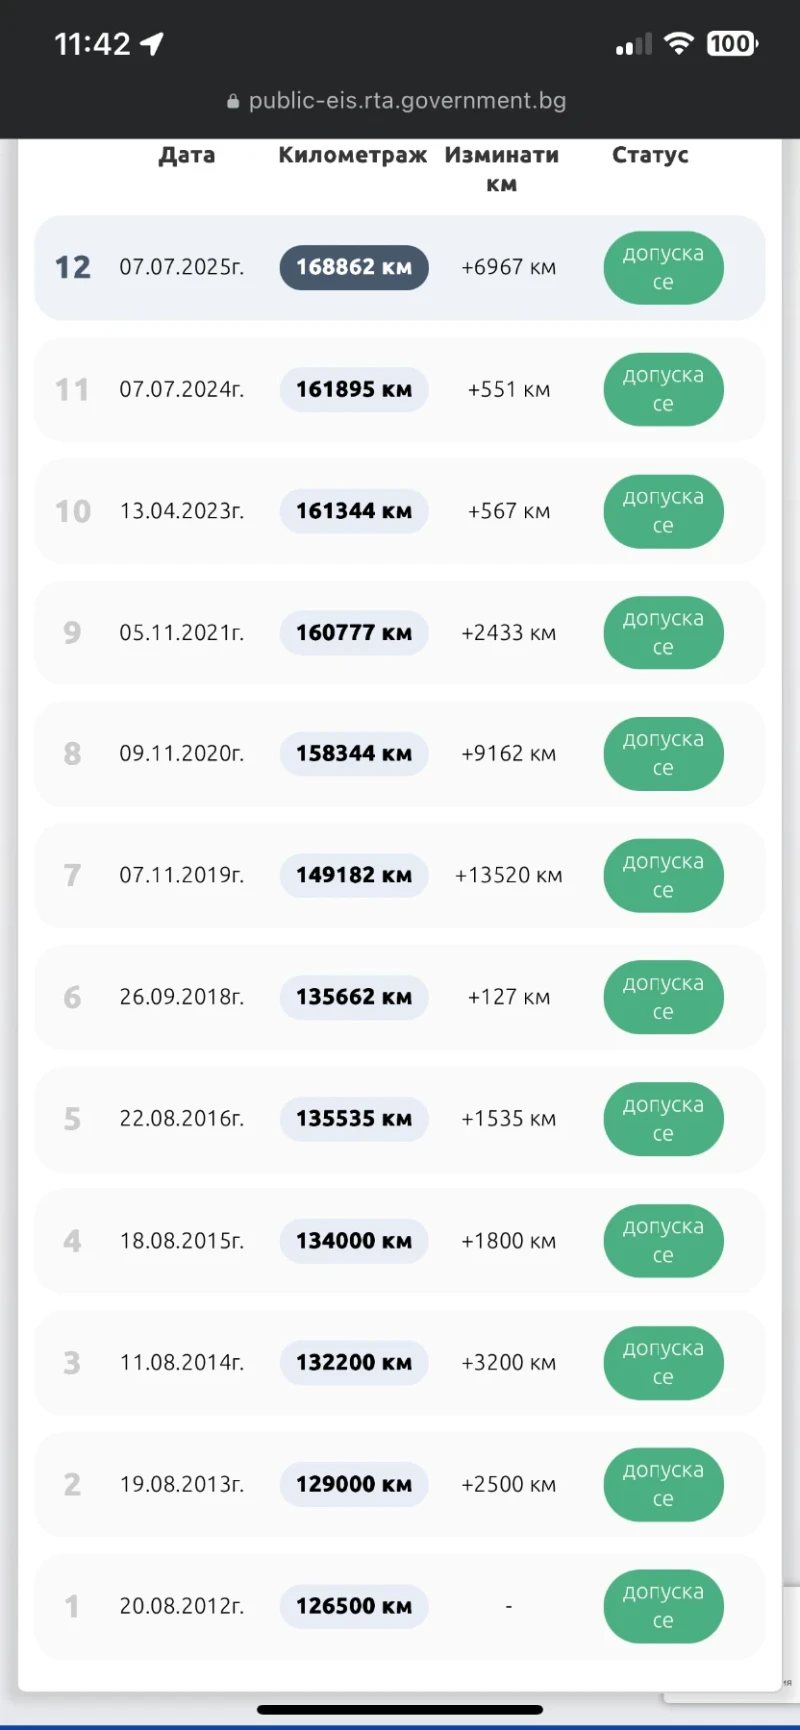Tap the home indicator bar at bottom
The width and height of the screenshot is (800, 1730).
coord(400,1709)
